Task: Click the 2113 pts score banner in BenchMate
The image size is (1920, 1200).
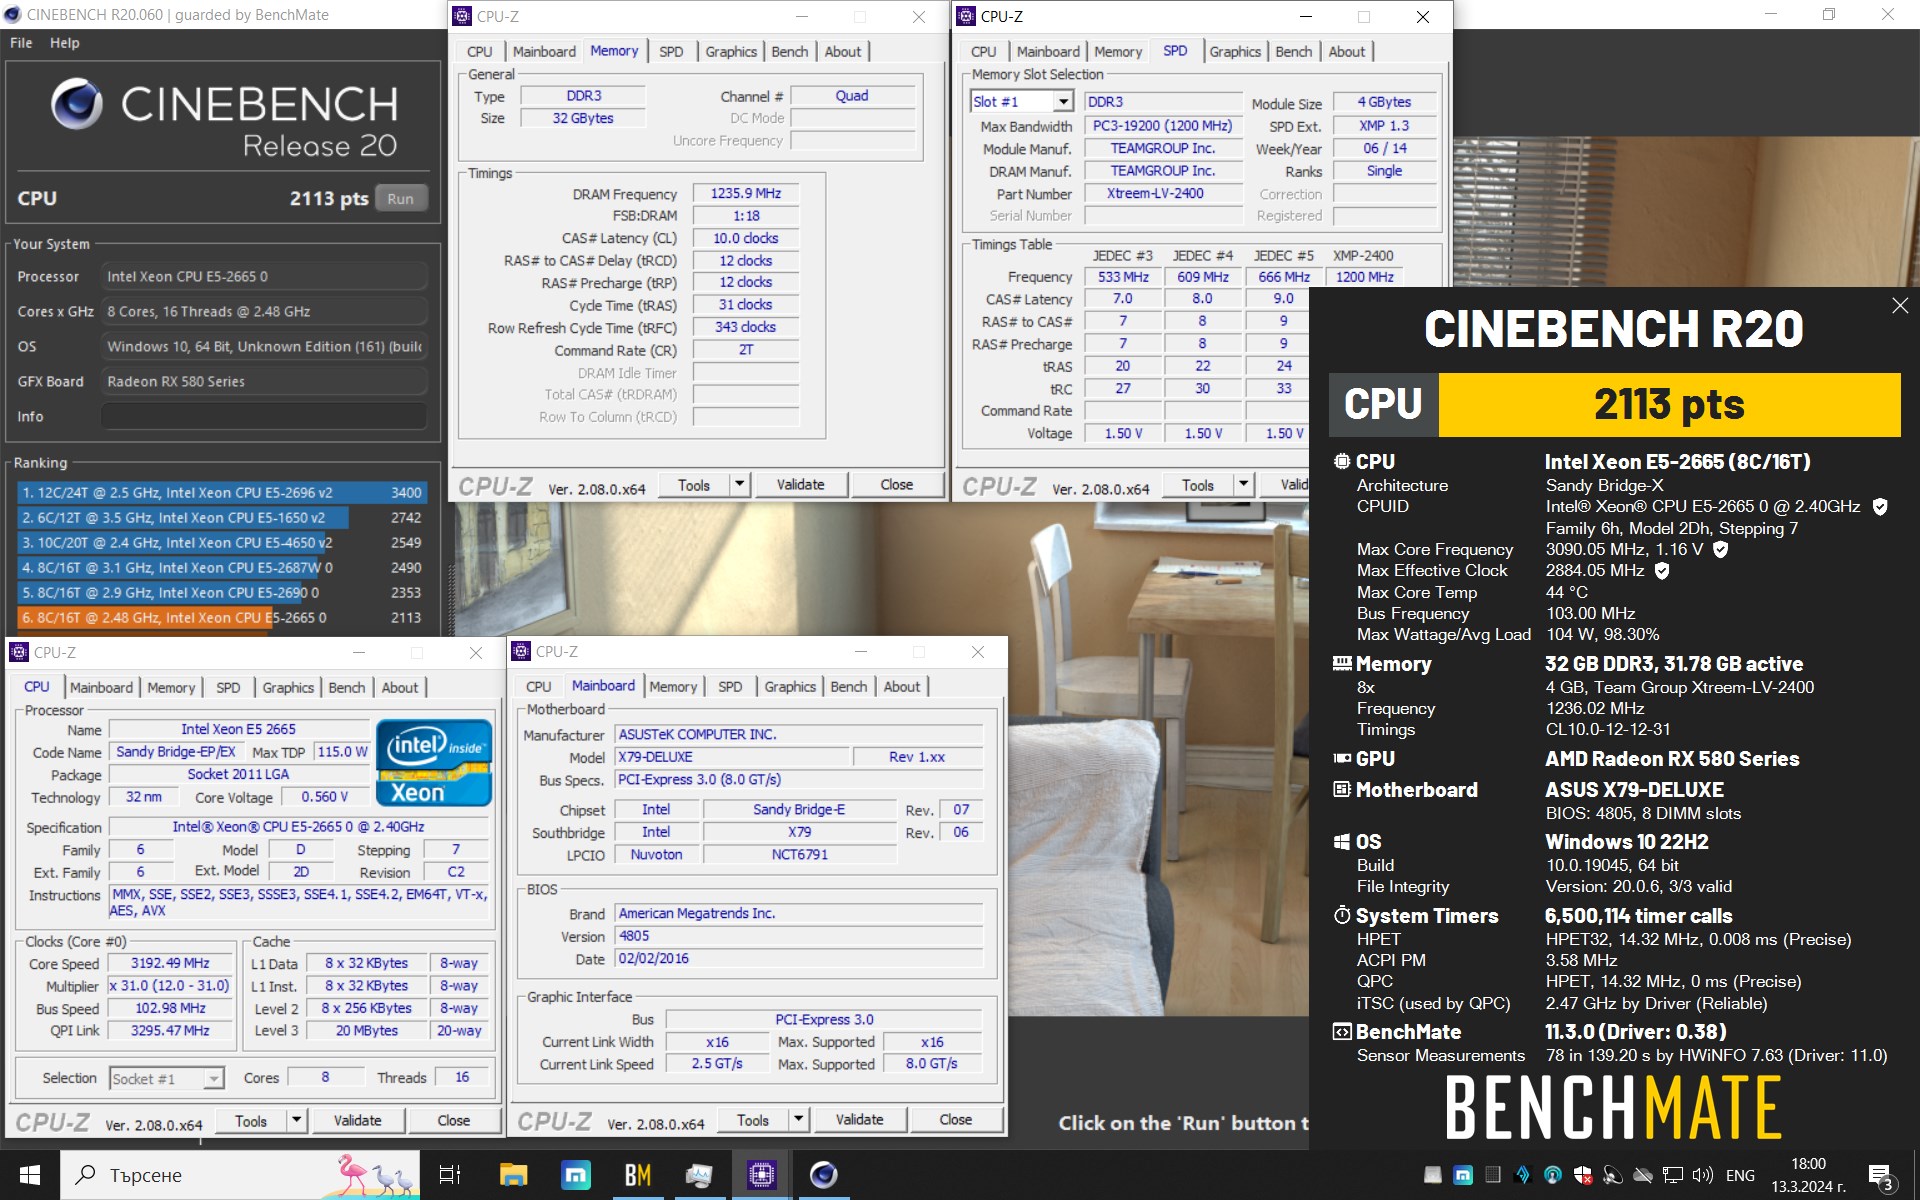Action: coord(1669,405)
